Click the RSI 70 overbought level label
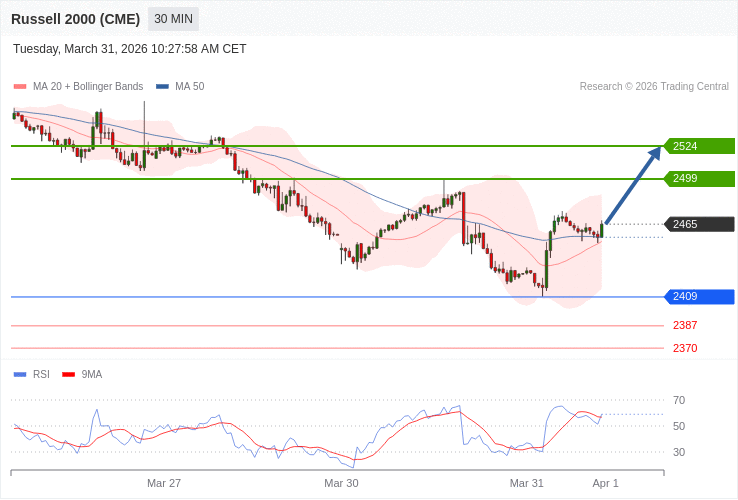738x500 pixels. tap(679, 400)
